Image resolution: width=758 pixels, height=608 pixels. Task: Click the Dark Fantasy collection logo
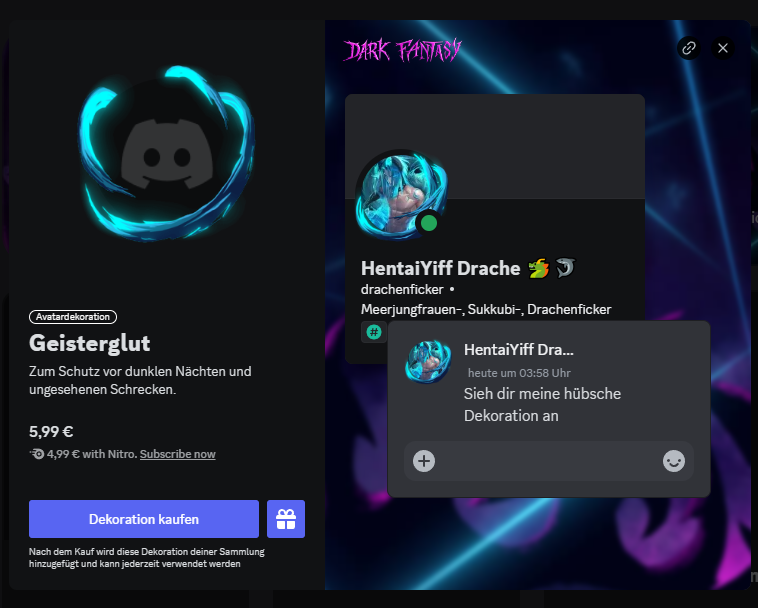pyautogui.click(x=402, y=50)
